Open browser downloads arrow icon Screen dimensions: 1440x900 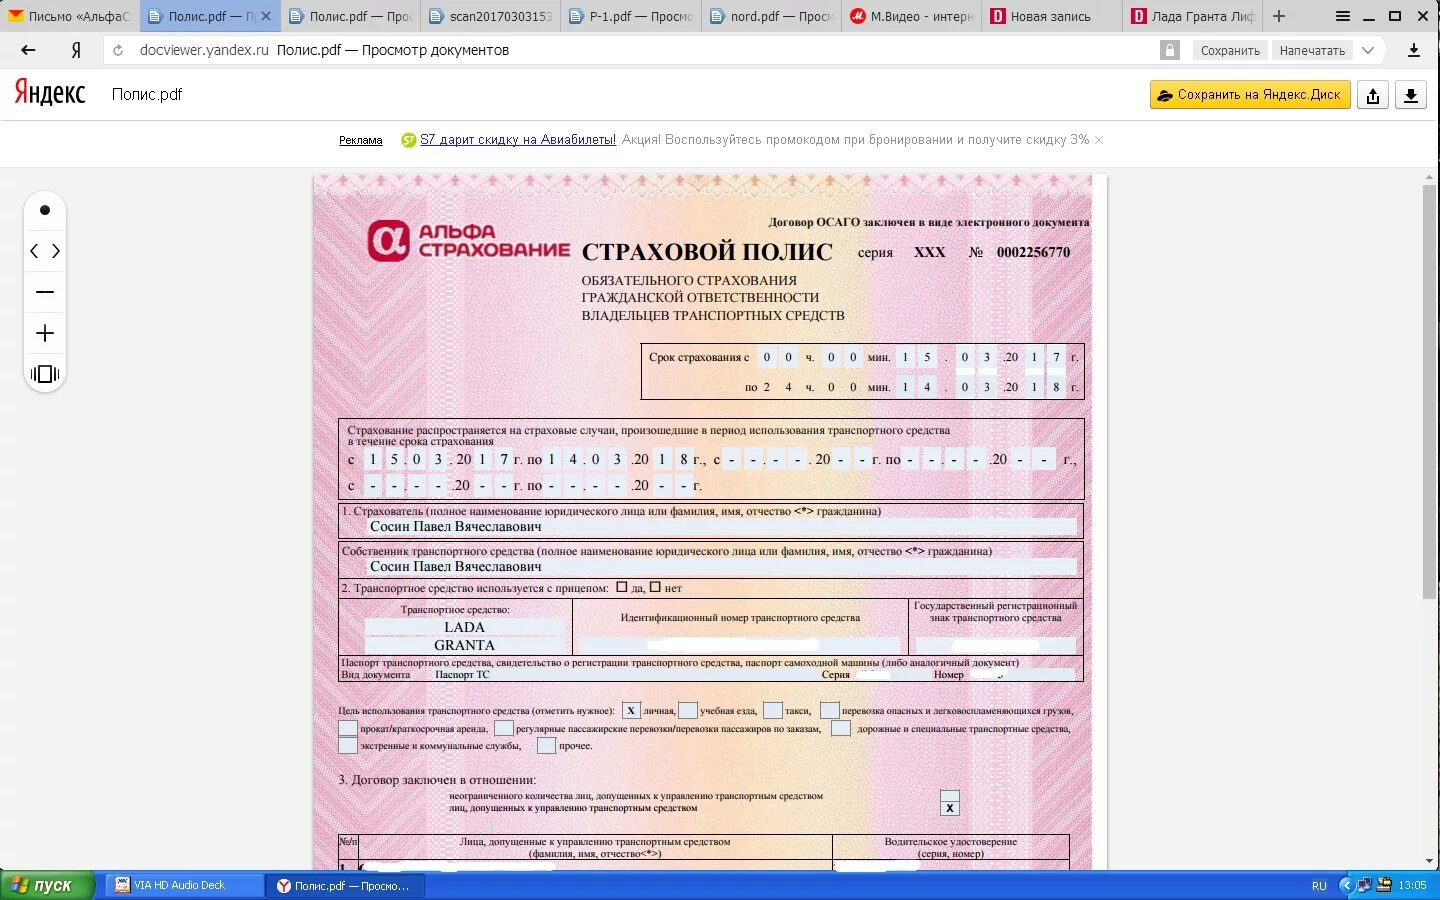click(x=1414, y=50)
